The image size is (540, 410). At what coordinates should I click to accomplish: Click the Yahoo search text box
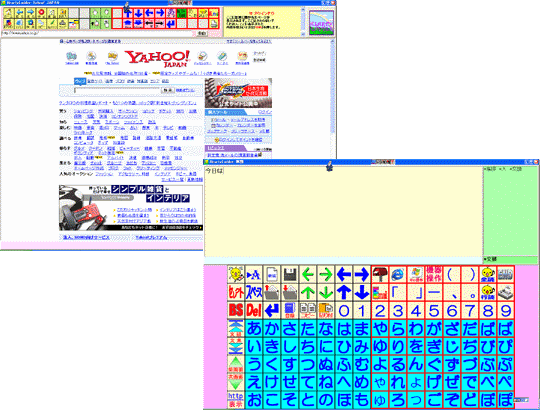tap(117, 90)
